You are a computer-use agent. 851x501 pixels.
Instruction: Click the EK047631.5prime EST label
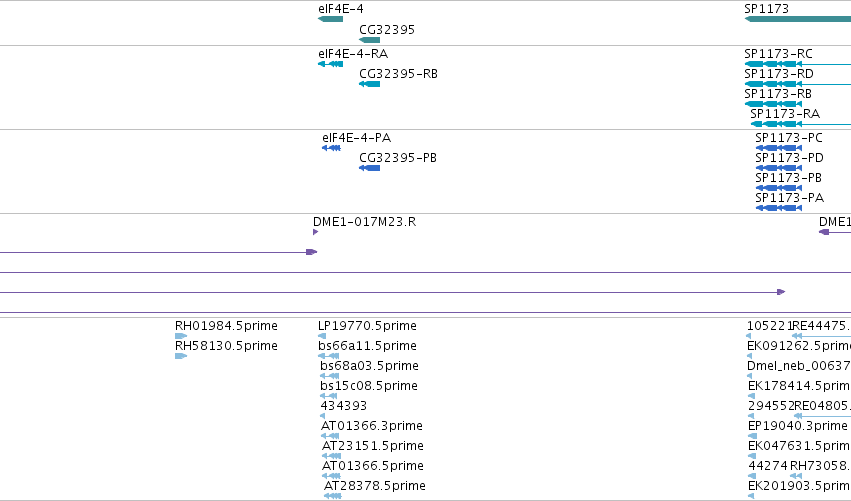pos(799,446)
